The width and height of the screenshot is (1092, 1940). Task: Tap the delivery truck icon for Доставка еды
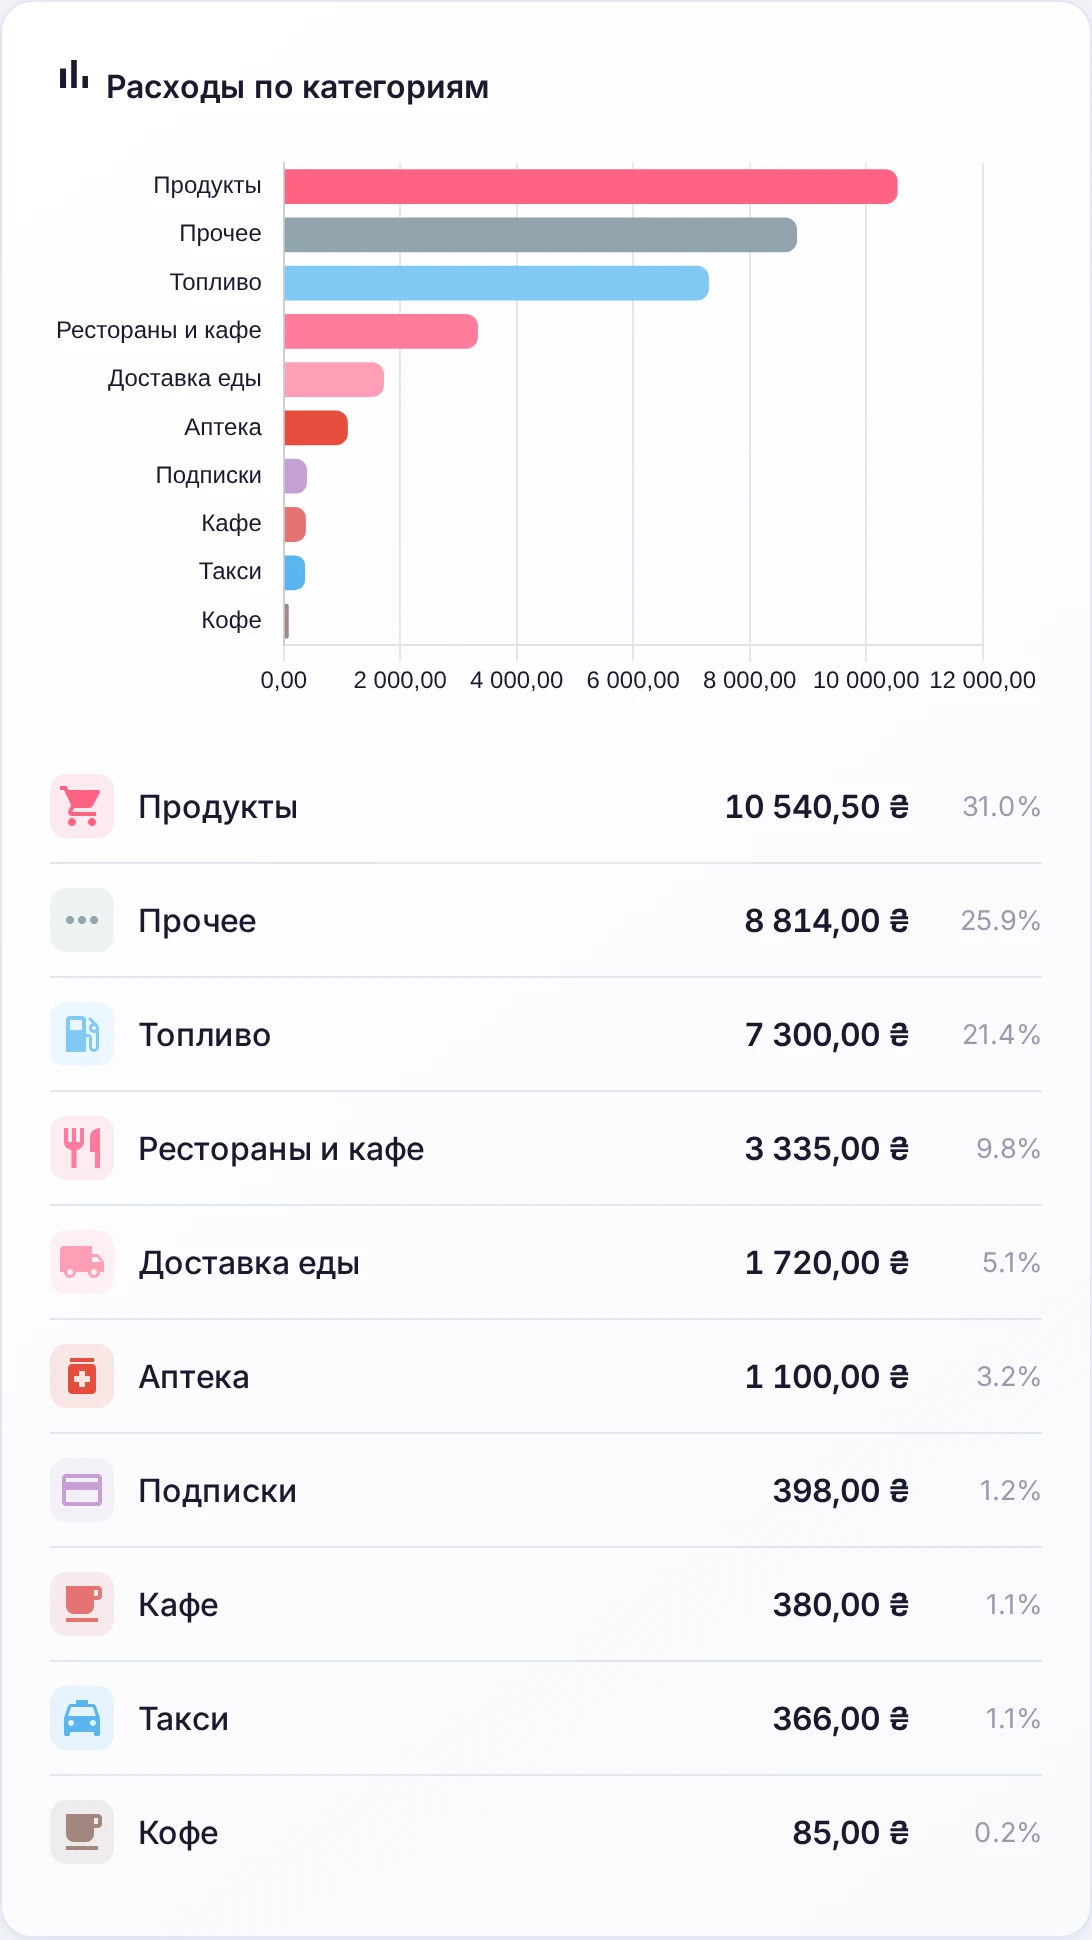click(82, 1262)
